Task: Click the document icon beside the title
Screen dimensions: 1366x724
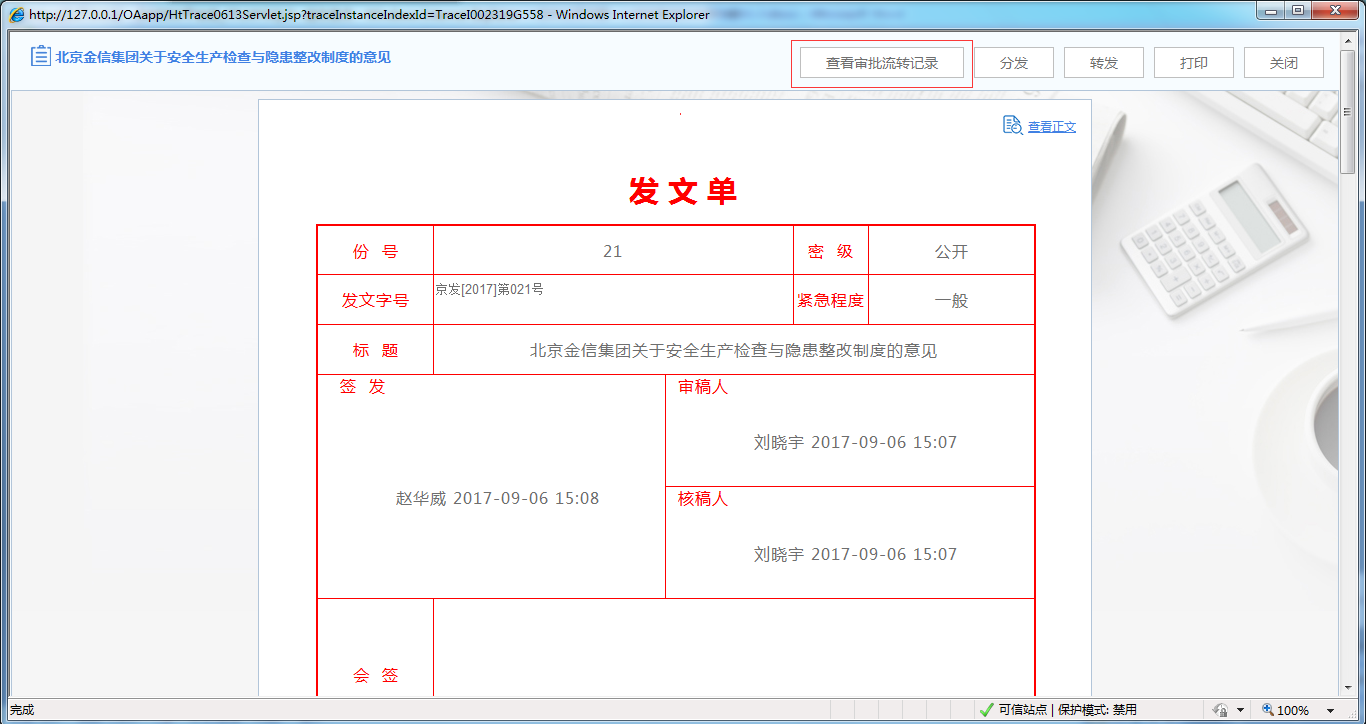Action: click(x=38, y=56)
